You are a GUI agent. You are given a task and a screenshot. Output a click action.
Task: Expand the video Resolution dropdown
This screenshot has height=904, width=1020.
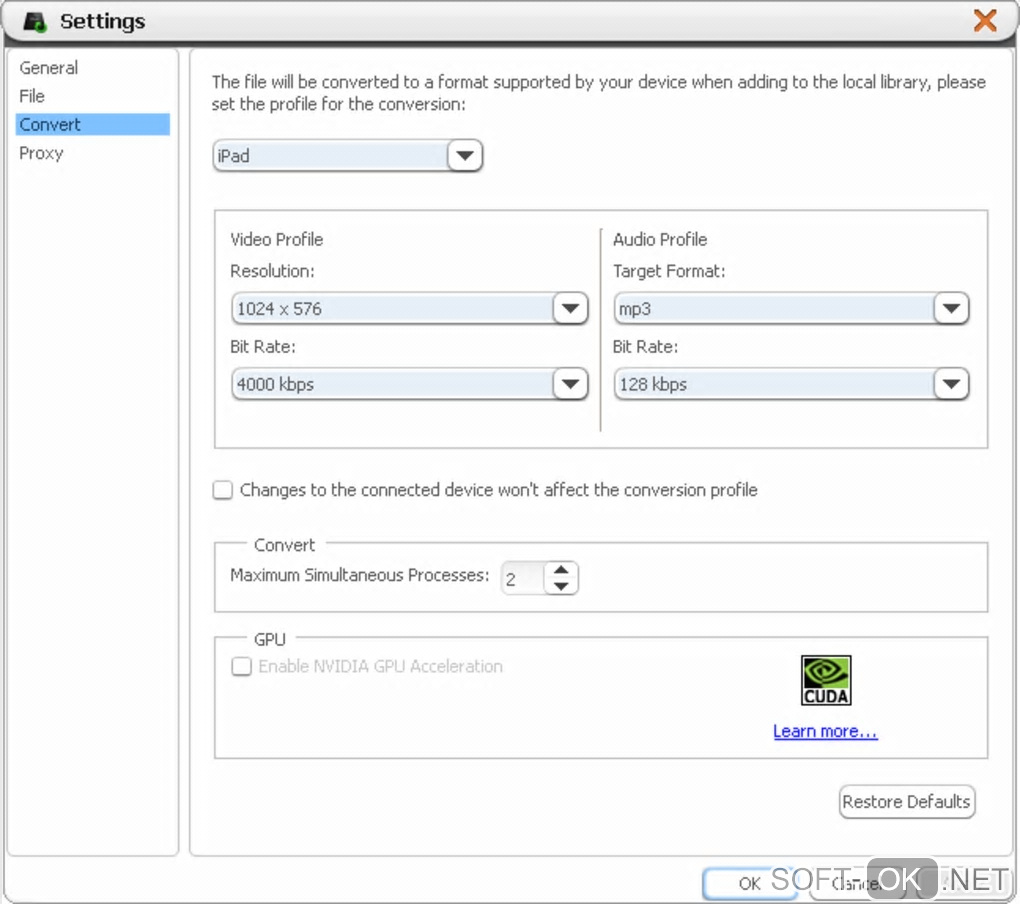tap(570, 309)
